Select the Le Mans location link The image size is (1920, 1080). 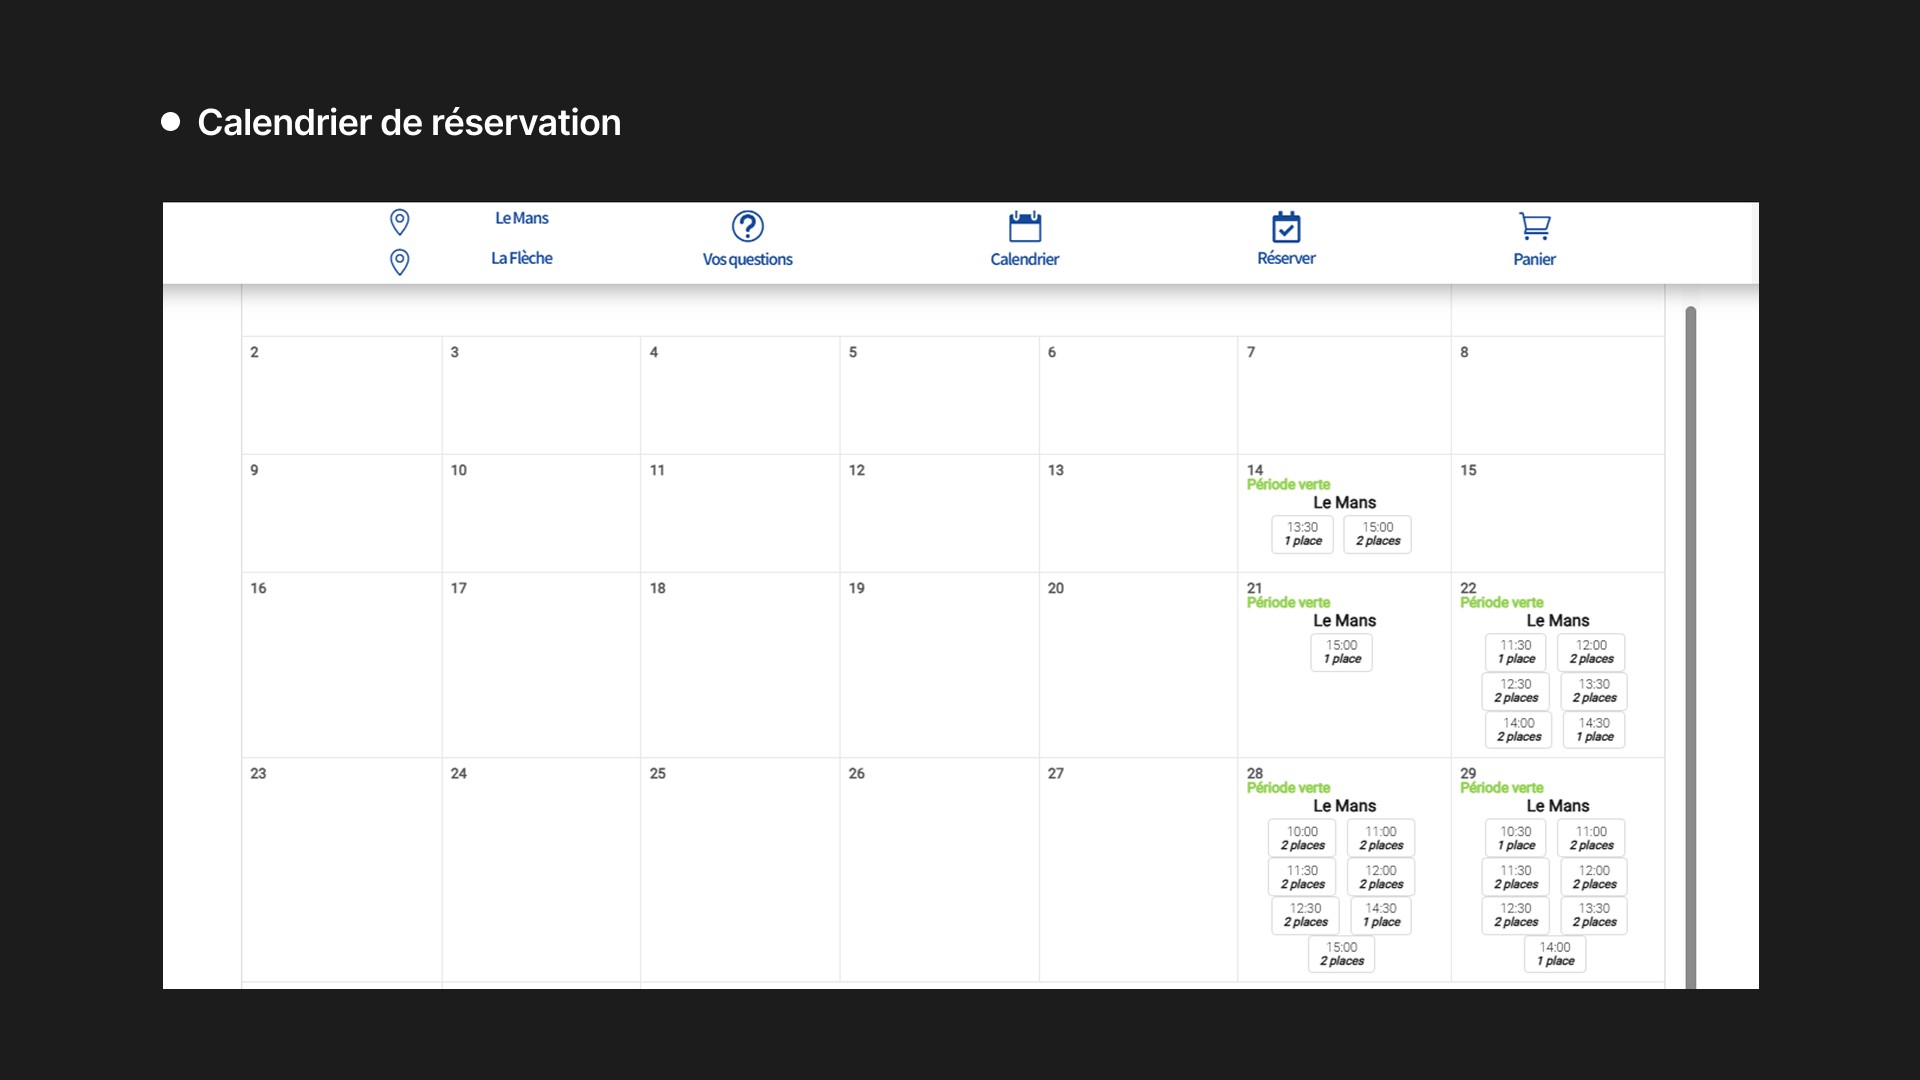[x=522, y=218]
